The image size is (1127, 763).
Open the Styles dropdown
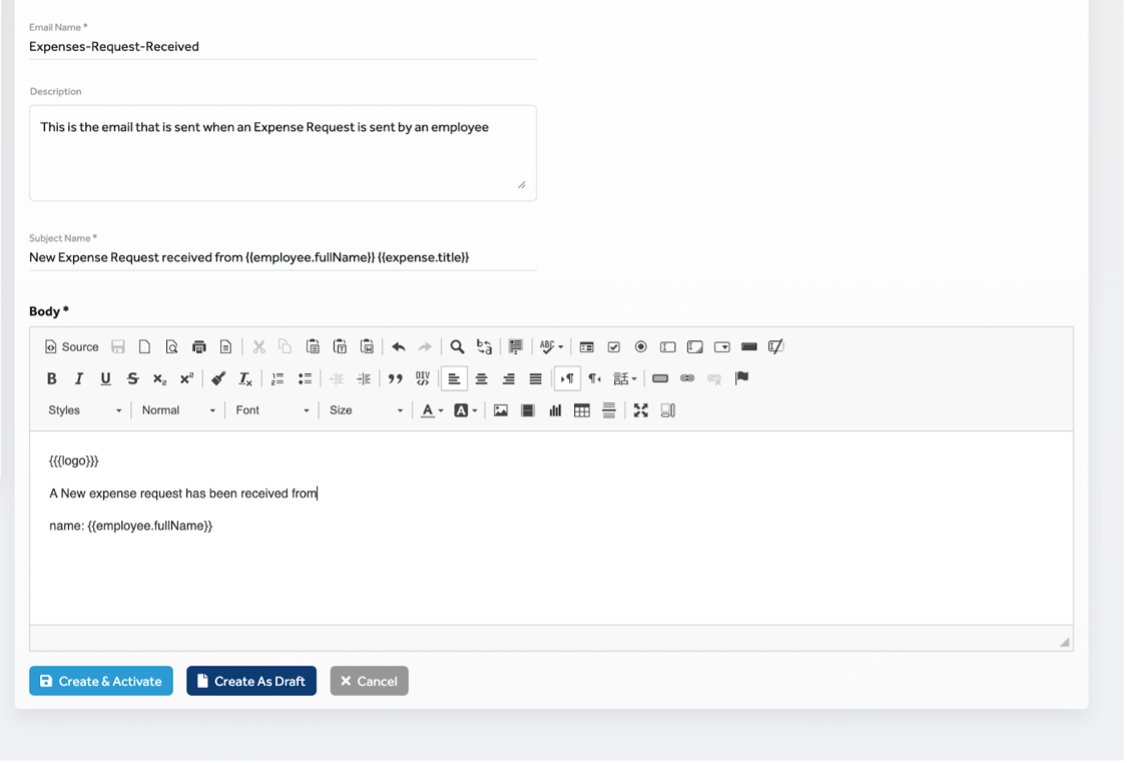coord(85,410)
